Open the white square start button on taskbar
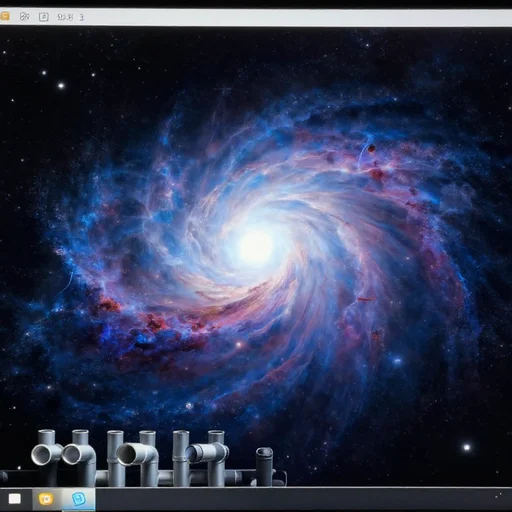 [15, 499]
